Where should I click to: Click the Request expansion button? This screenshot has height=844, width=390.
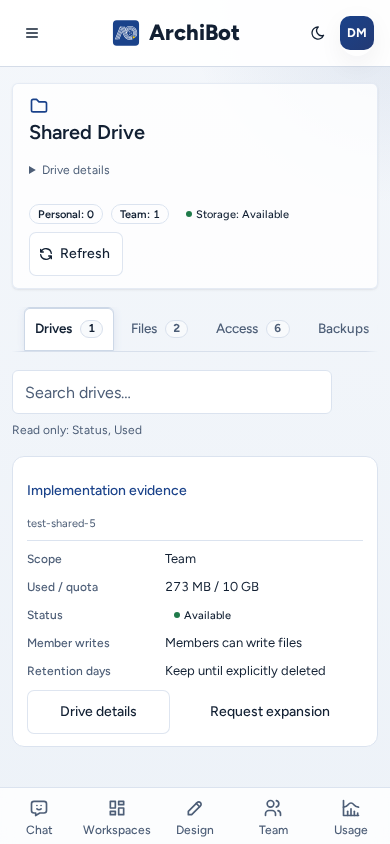(x=270, y=712)
